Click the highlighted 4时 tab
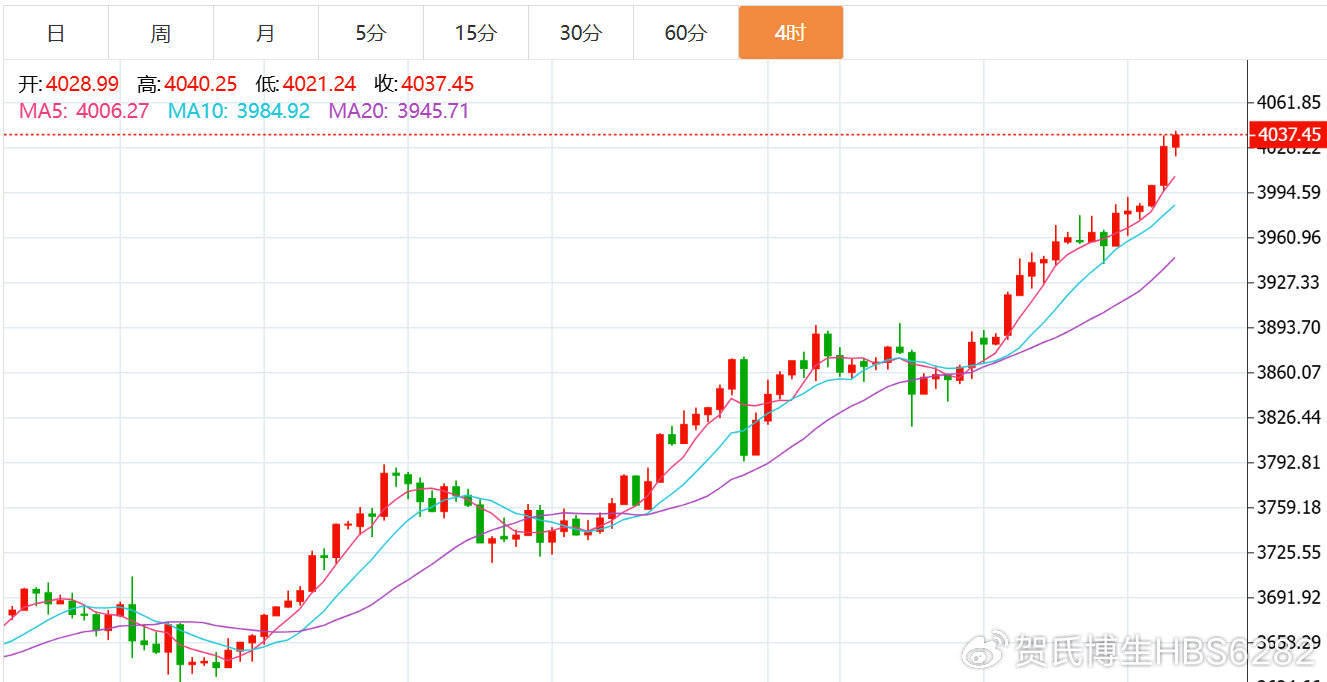The width and height of the screenshot is (1327, 682). [790, 33]
